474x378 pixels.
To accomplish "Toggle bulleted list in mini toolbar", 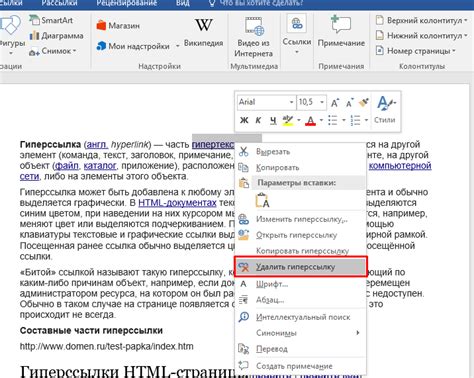I will point(333,120).
